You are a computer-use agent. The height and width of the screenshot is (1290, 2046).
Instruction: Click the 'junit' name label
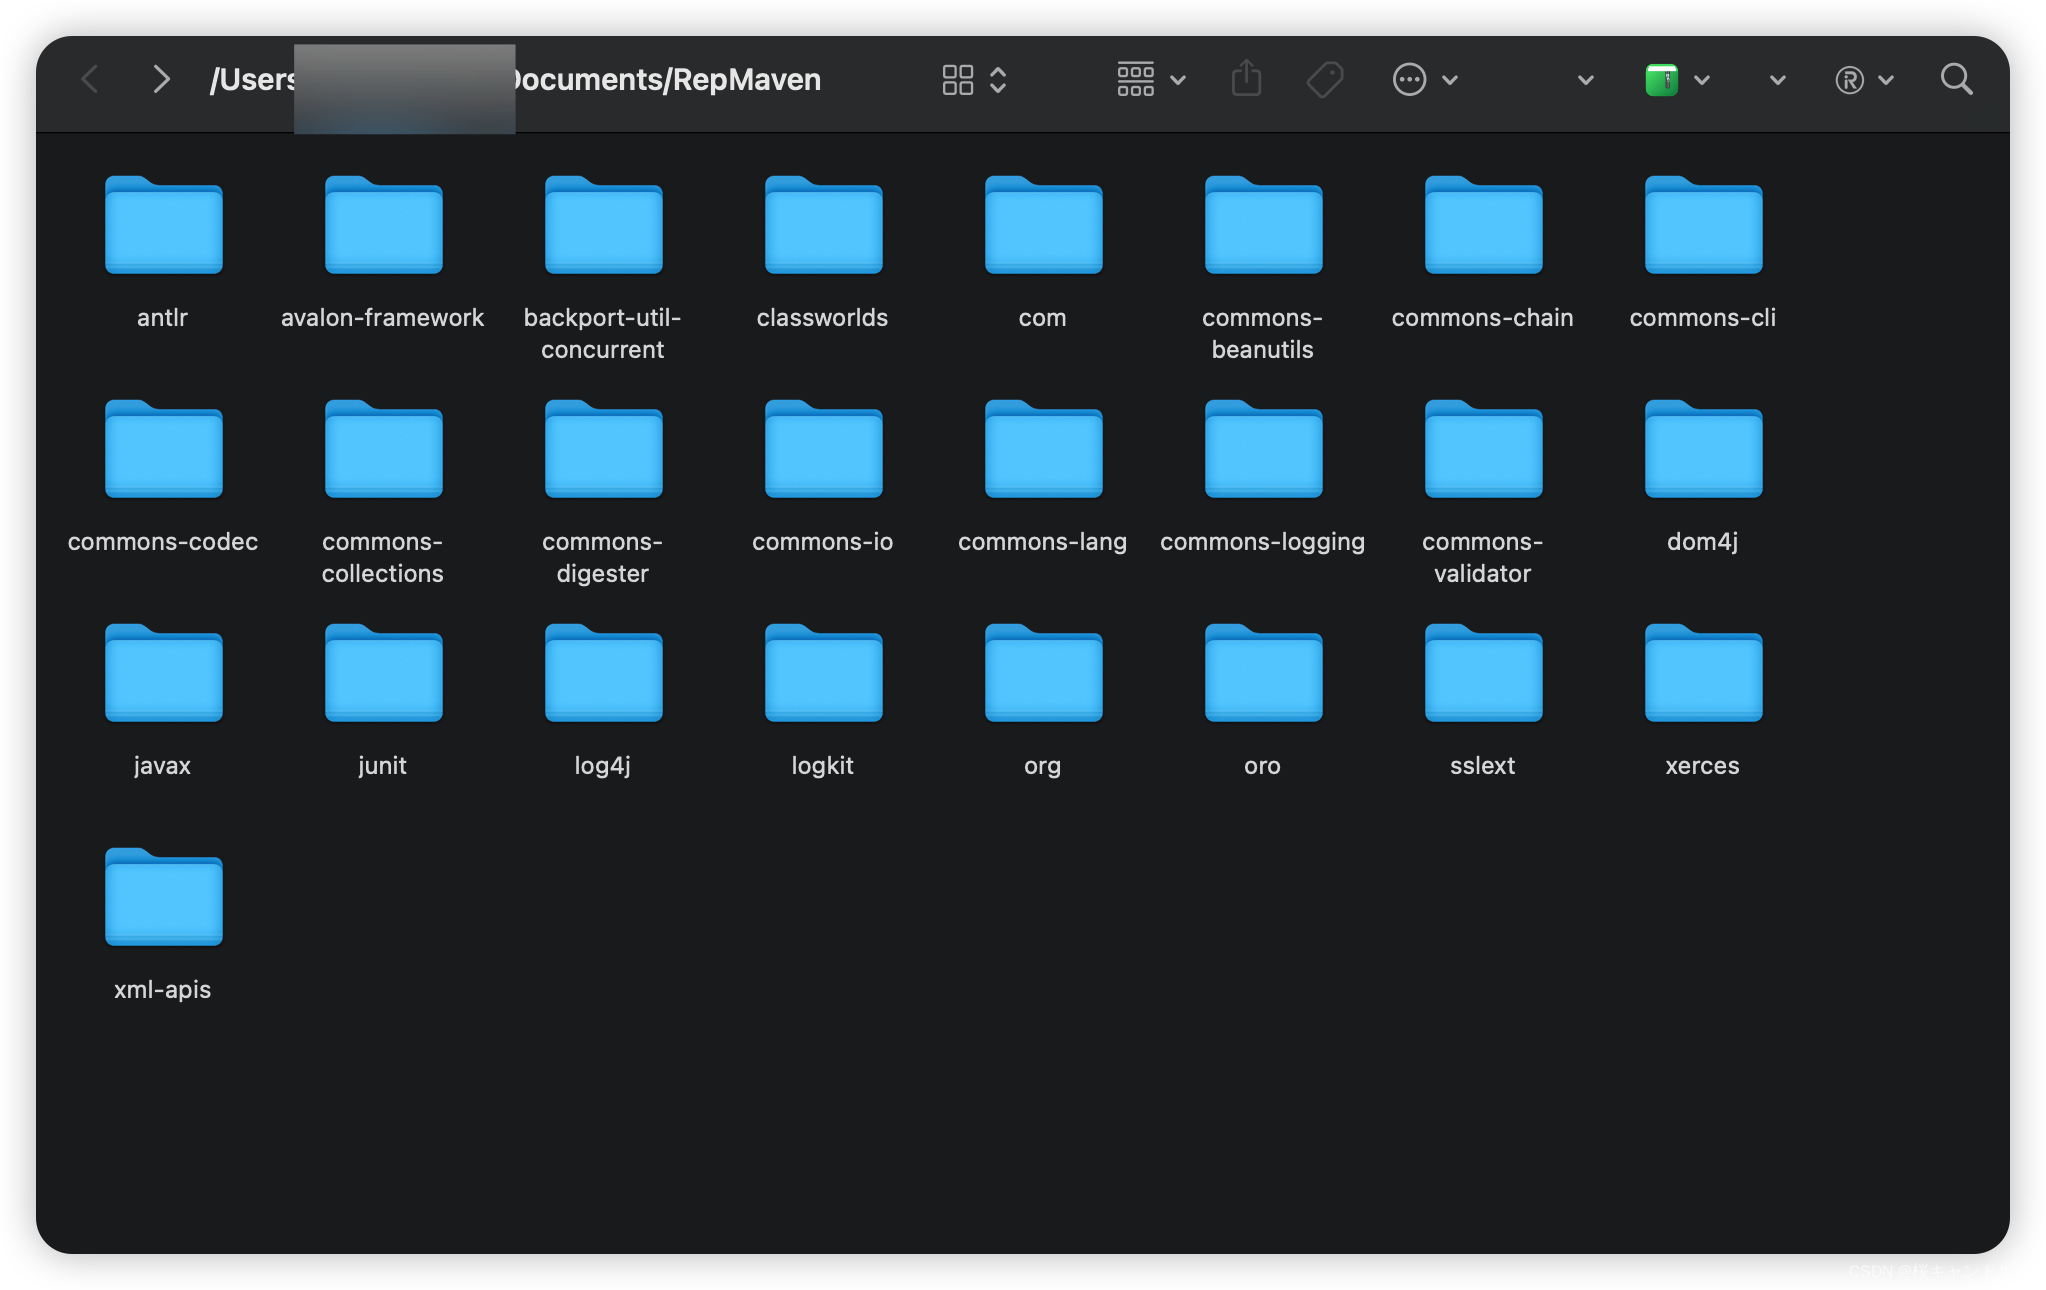(x=382, y=766)
